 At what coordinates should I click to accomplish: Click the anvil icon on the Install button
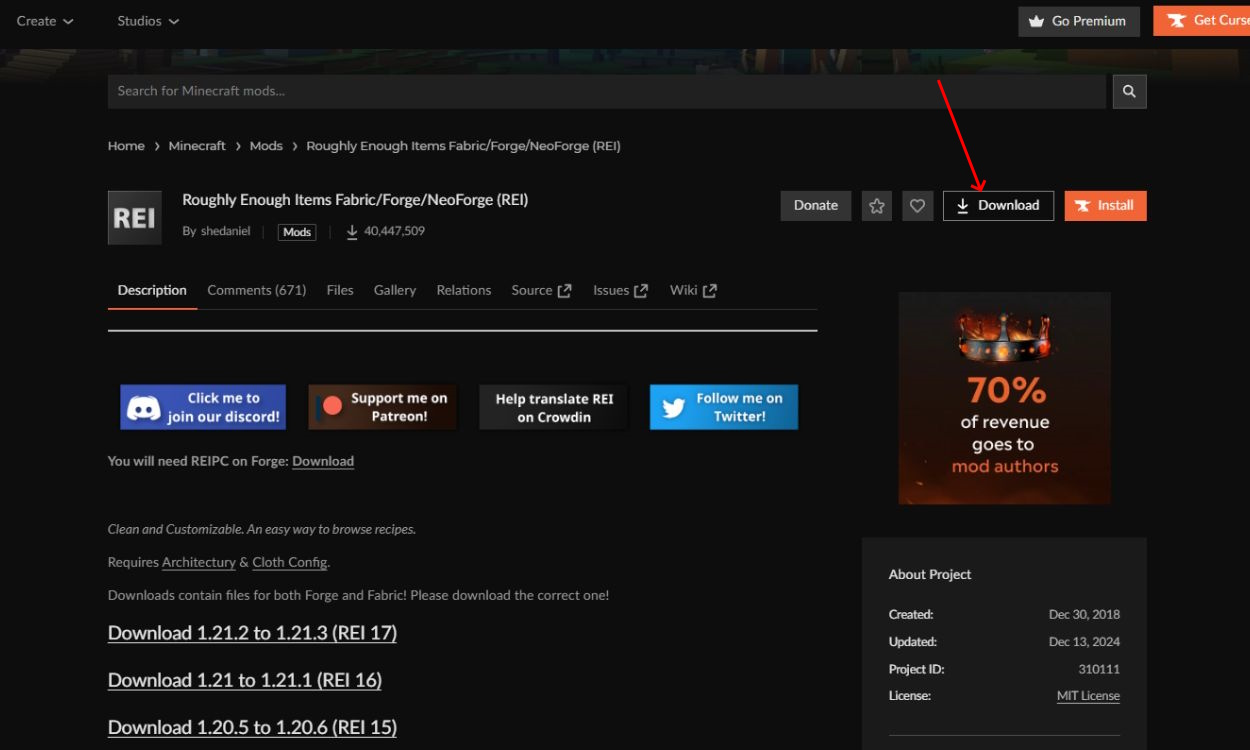coord(1083,205)
